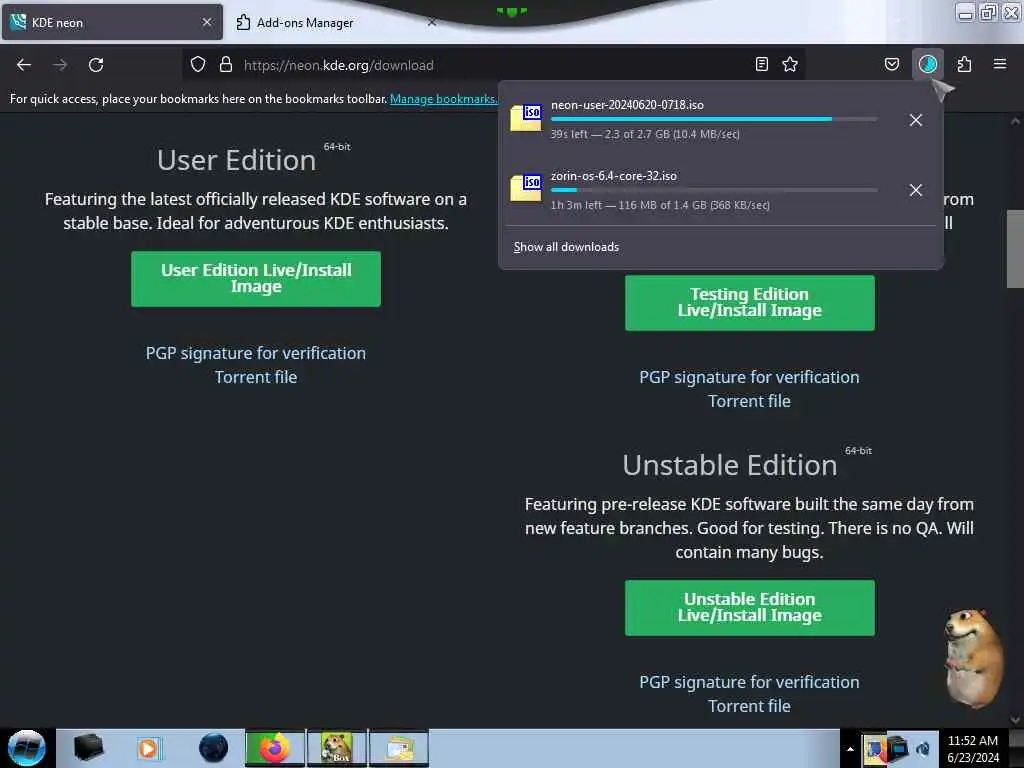Screen dimensions: 1024x768
Task: Open User Edition Torrent file link
Action: tap(256, 377)
